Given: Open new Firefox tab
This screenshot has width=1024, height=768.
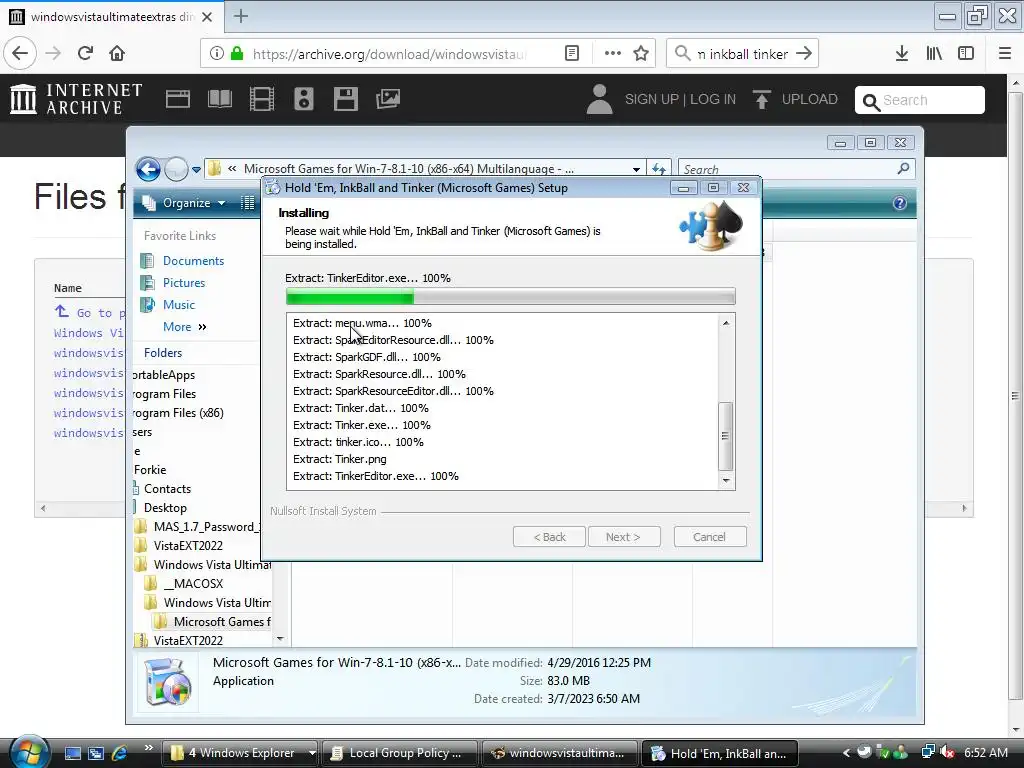Looking at the screenshot, I should (241, 16).
